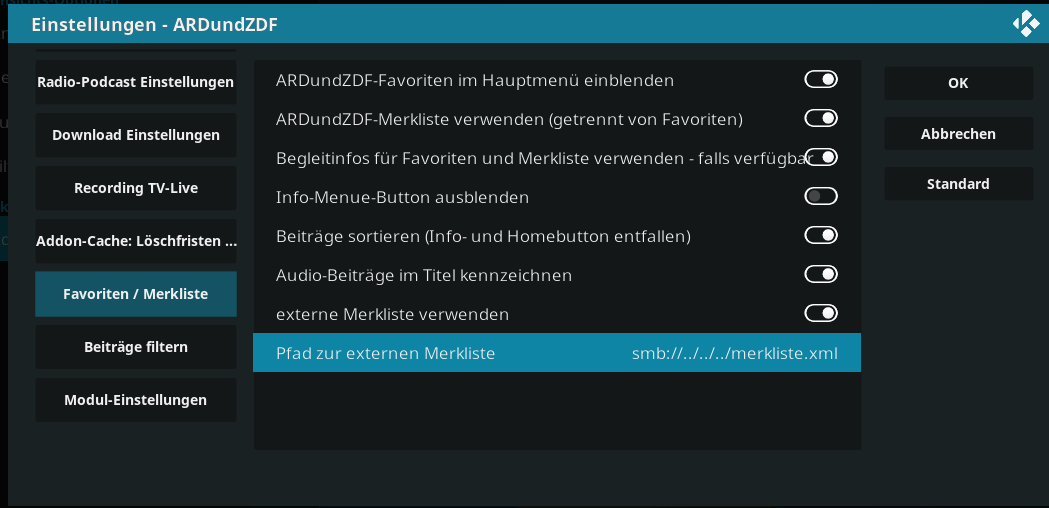This screenshot has height=508, width=1049.
Task: Enable Info-Menue-Button ausblenden switch
Action: [821, 196]
